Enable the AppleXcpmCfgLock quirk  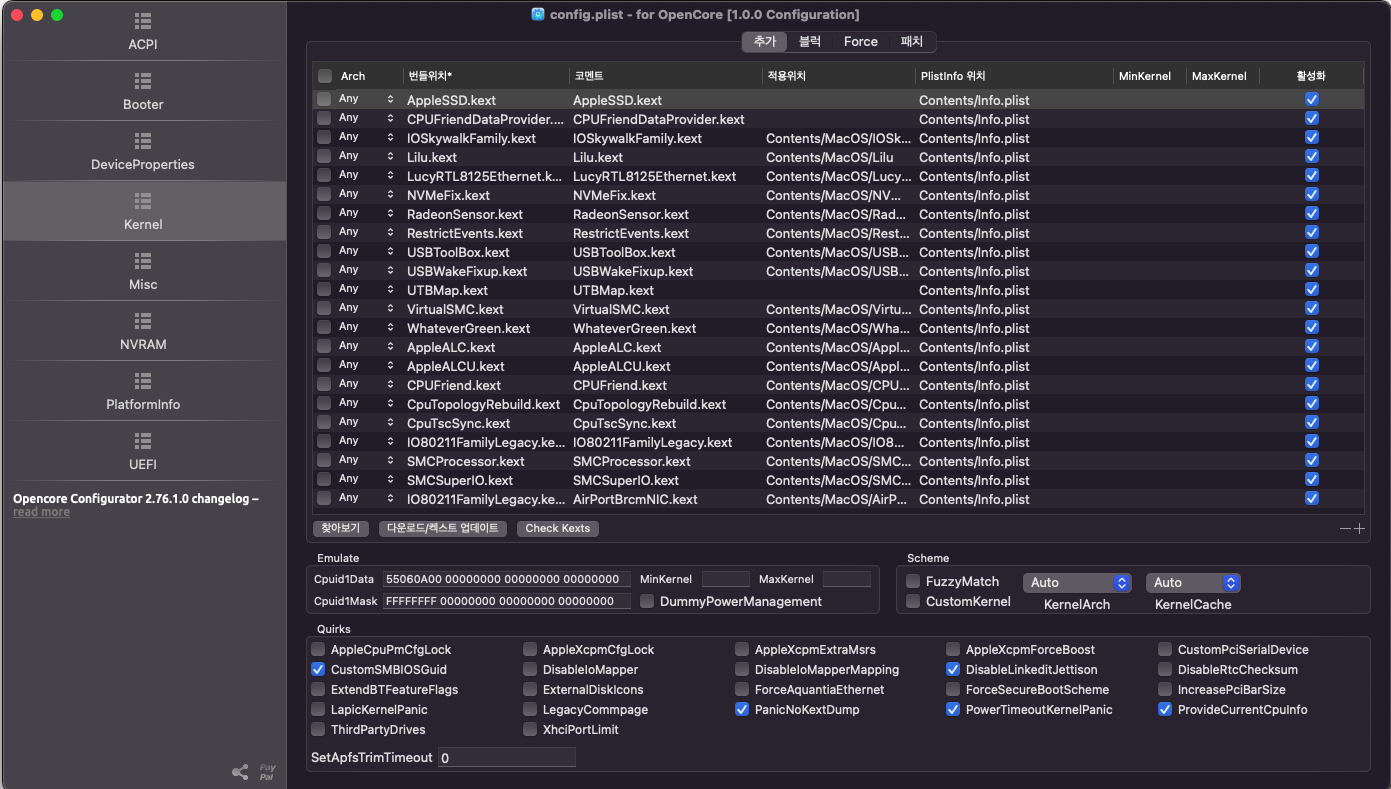(x=530, y=649)
